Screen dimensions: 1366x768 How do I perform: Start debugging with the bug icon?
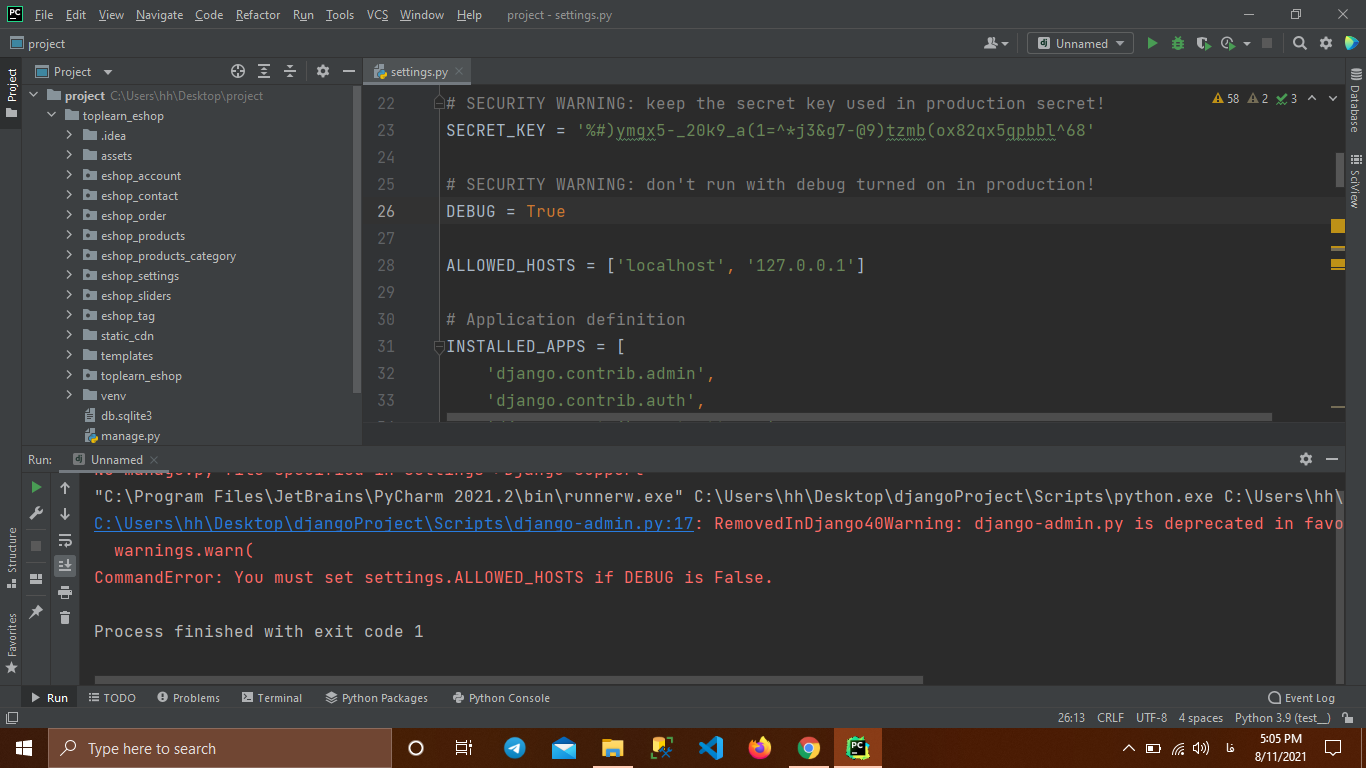[x=1177, y=43]
